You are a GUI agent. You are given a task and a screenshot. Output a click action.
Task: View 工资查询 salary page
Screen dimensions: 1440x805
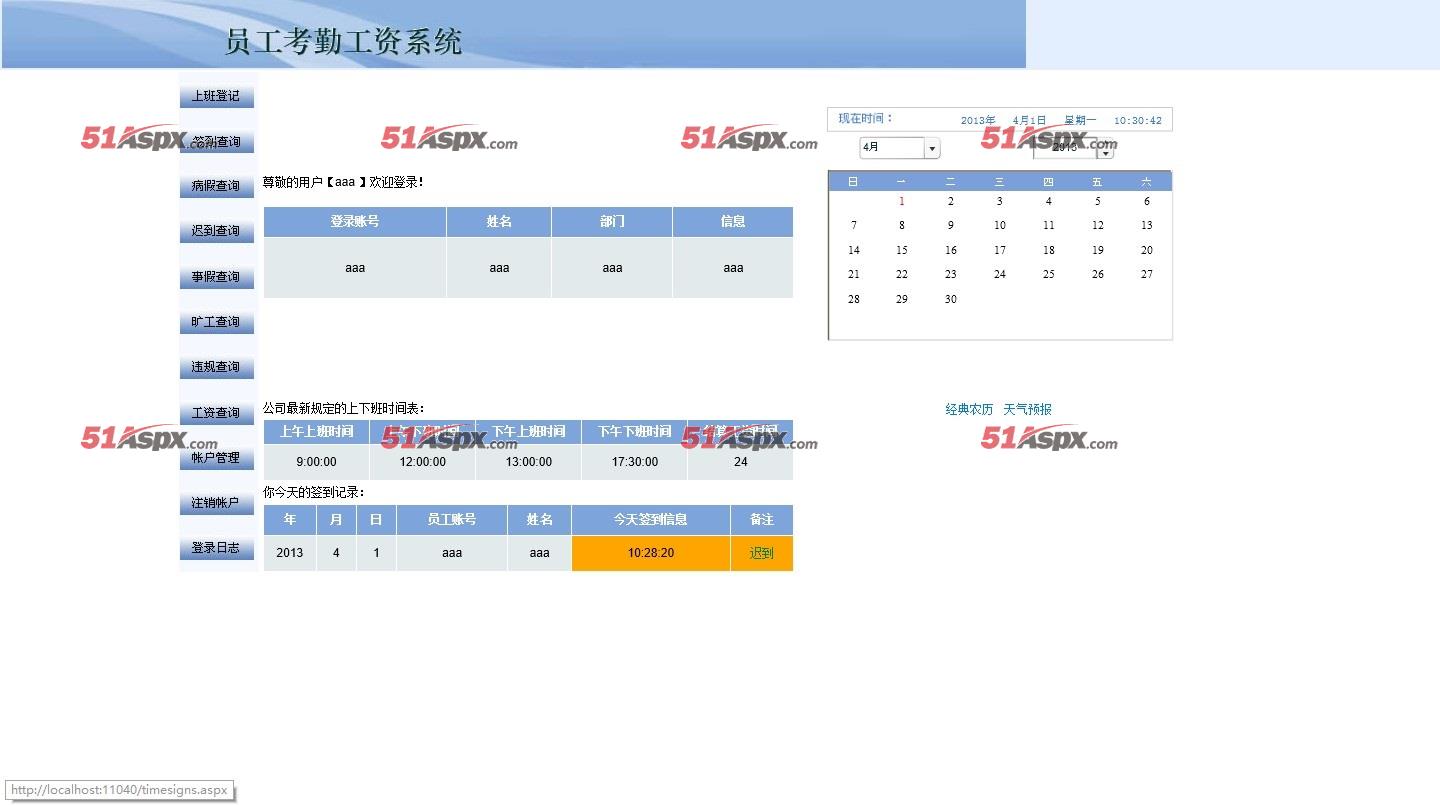click(216, 413)
